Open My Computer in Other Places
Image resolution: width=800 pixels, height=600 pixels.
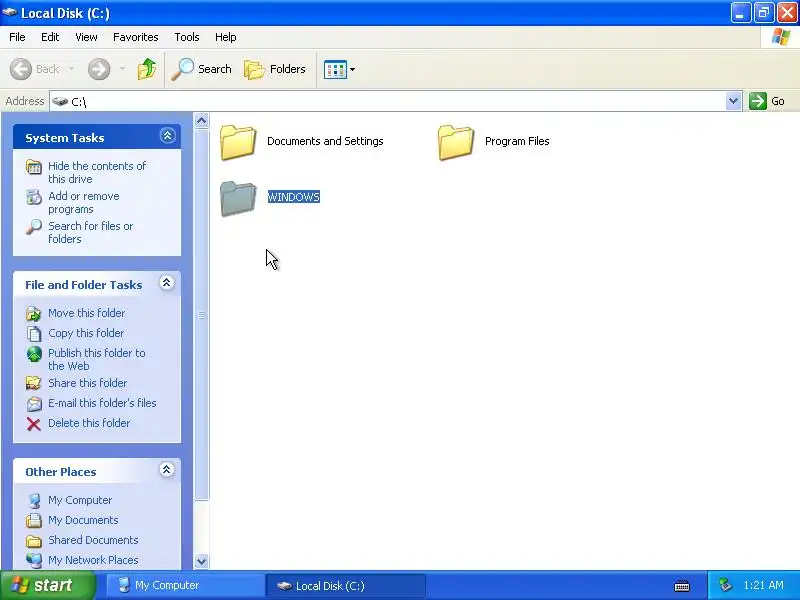pyautogui.click(x=80, y=500)
